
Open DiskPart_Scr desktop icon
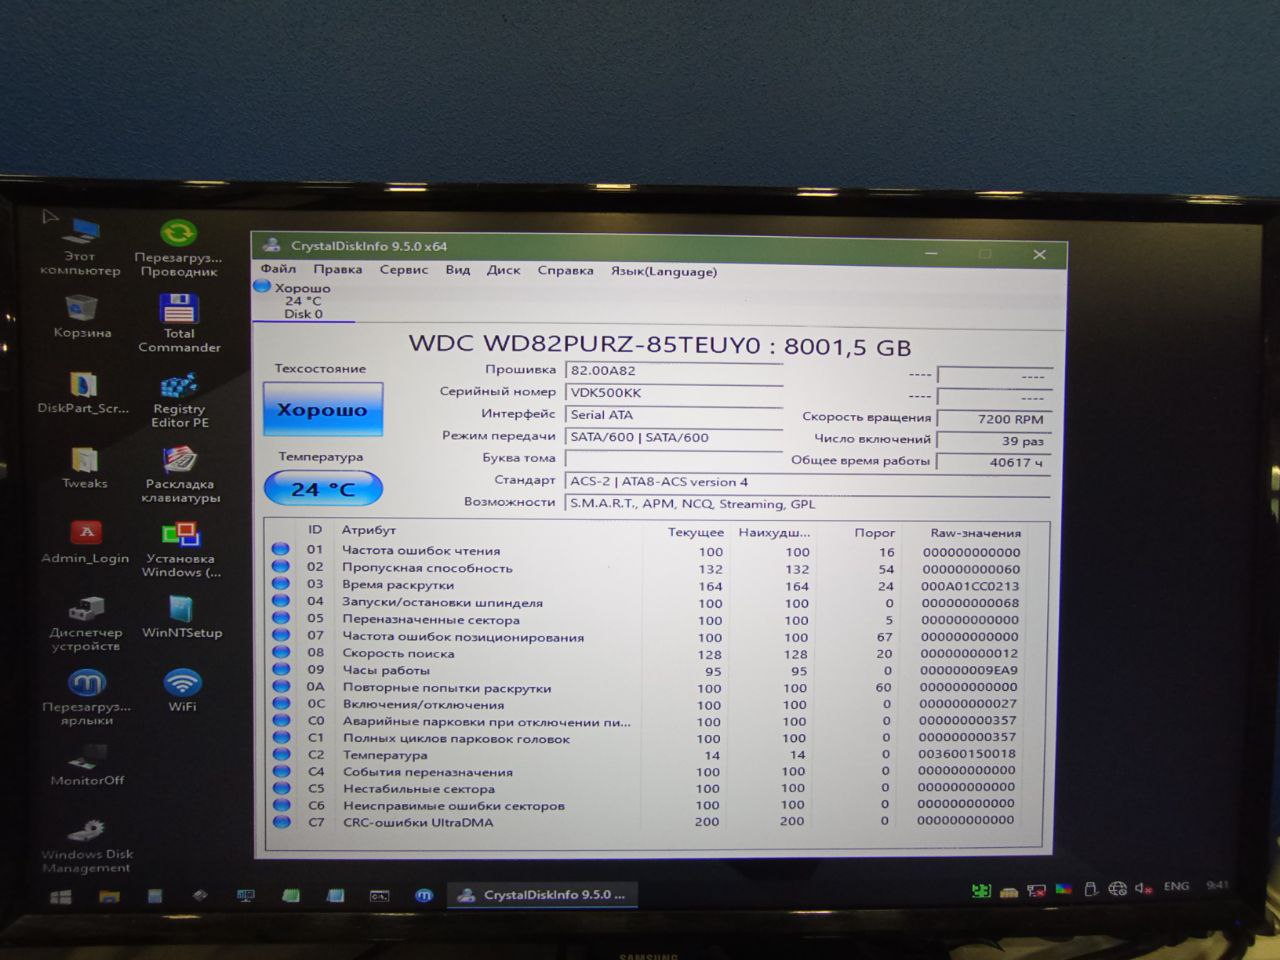(x=83, y=385)
